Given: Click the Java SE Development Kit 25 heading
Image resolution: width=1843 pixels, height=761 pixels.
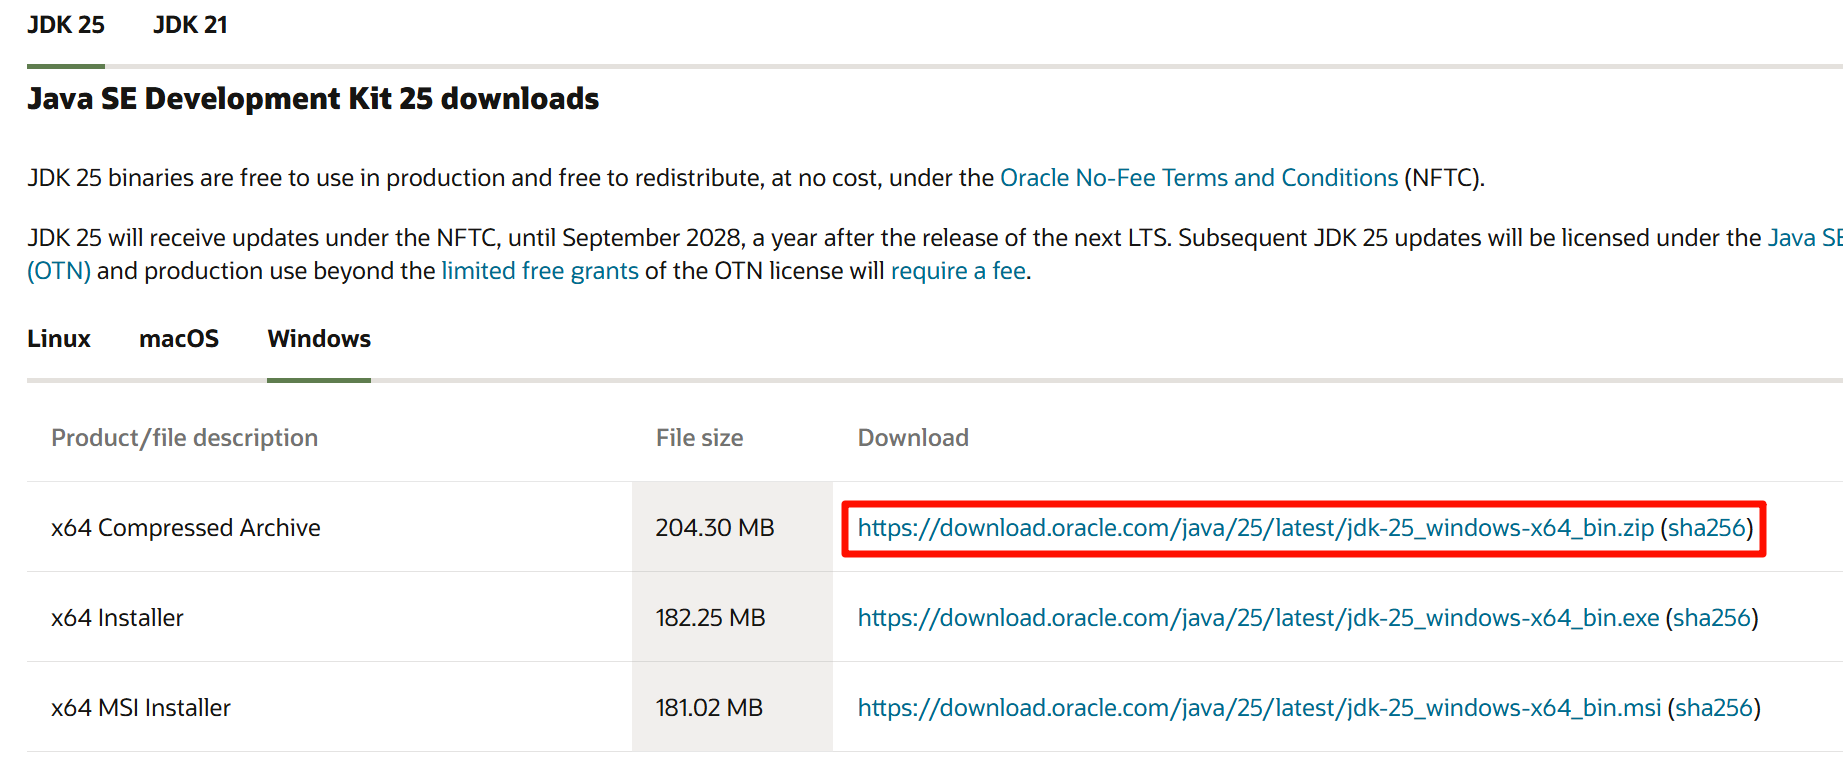Looking at the screenshot, I should tap(313, 99).
